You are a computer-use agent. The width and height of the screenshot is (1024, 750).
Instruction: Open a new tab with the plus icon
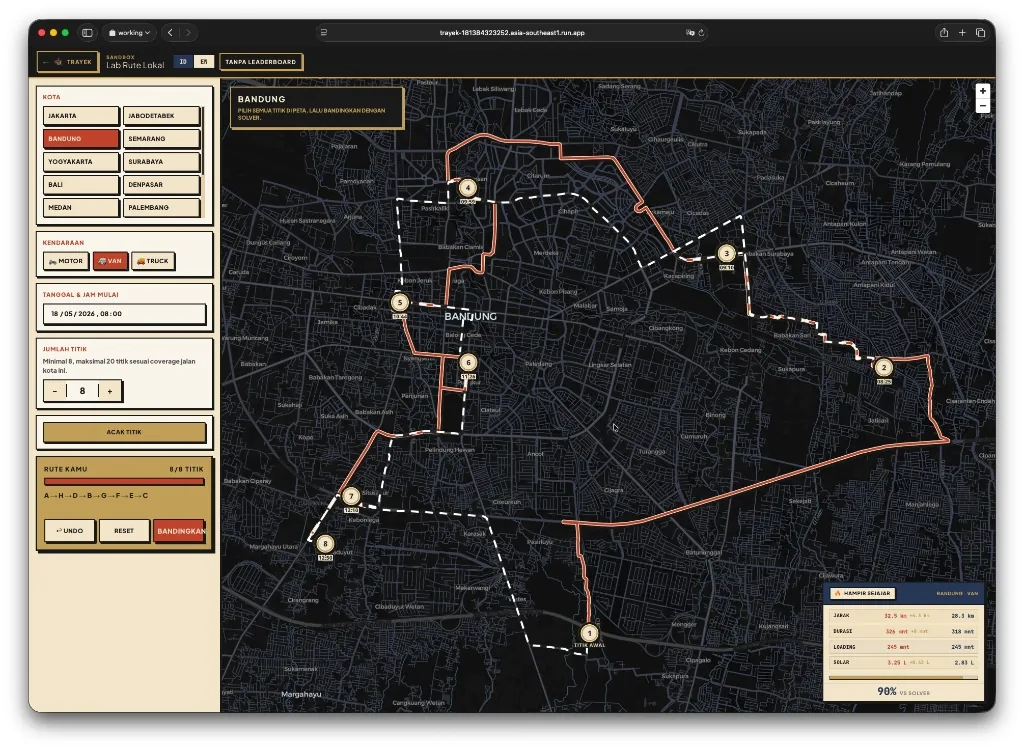pyautogui.click(x=962, y=33)
